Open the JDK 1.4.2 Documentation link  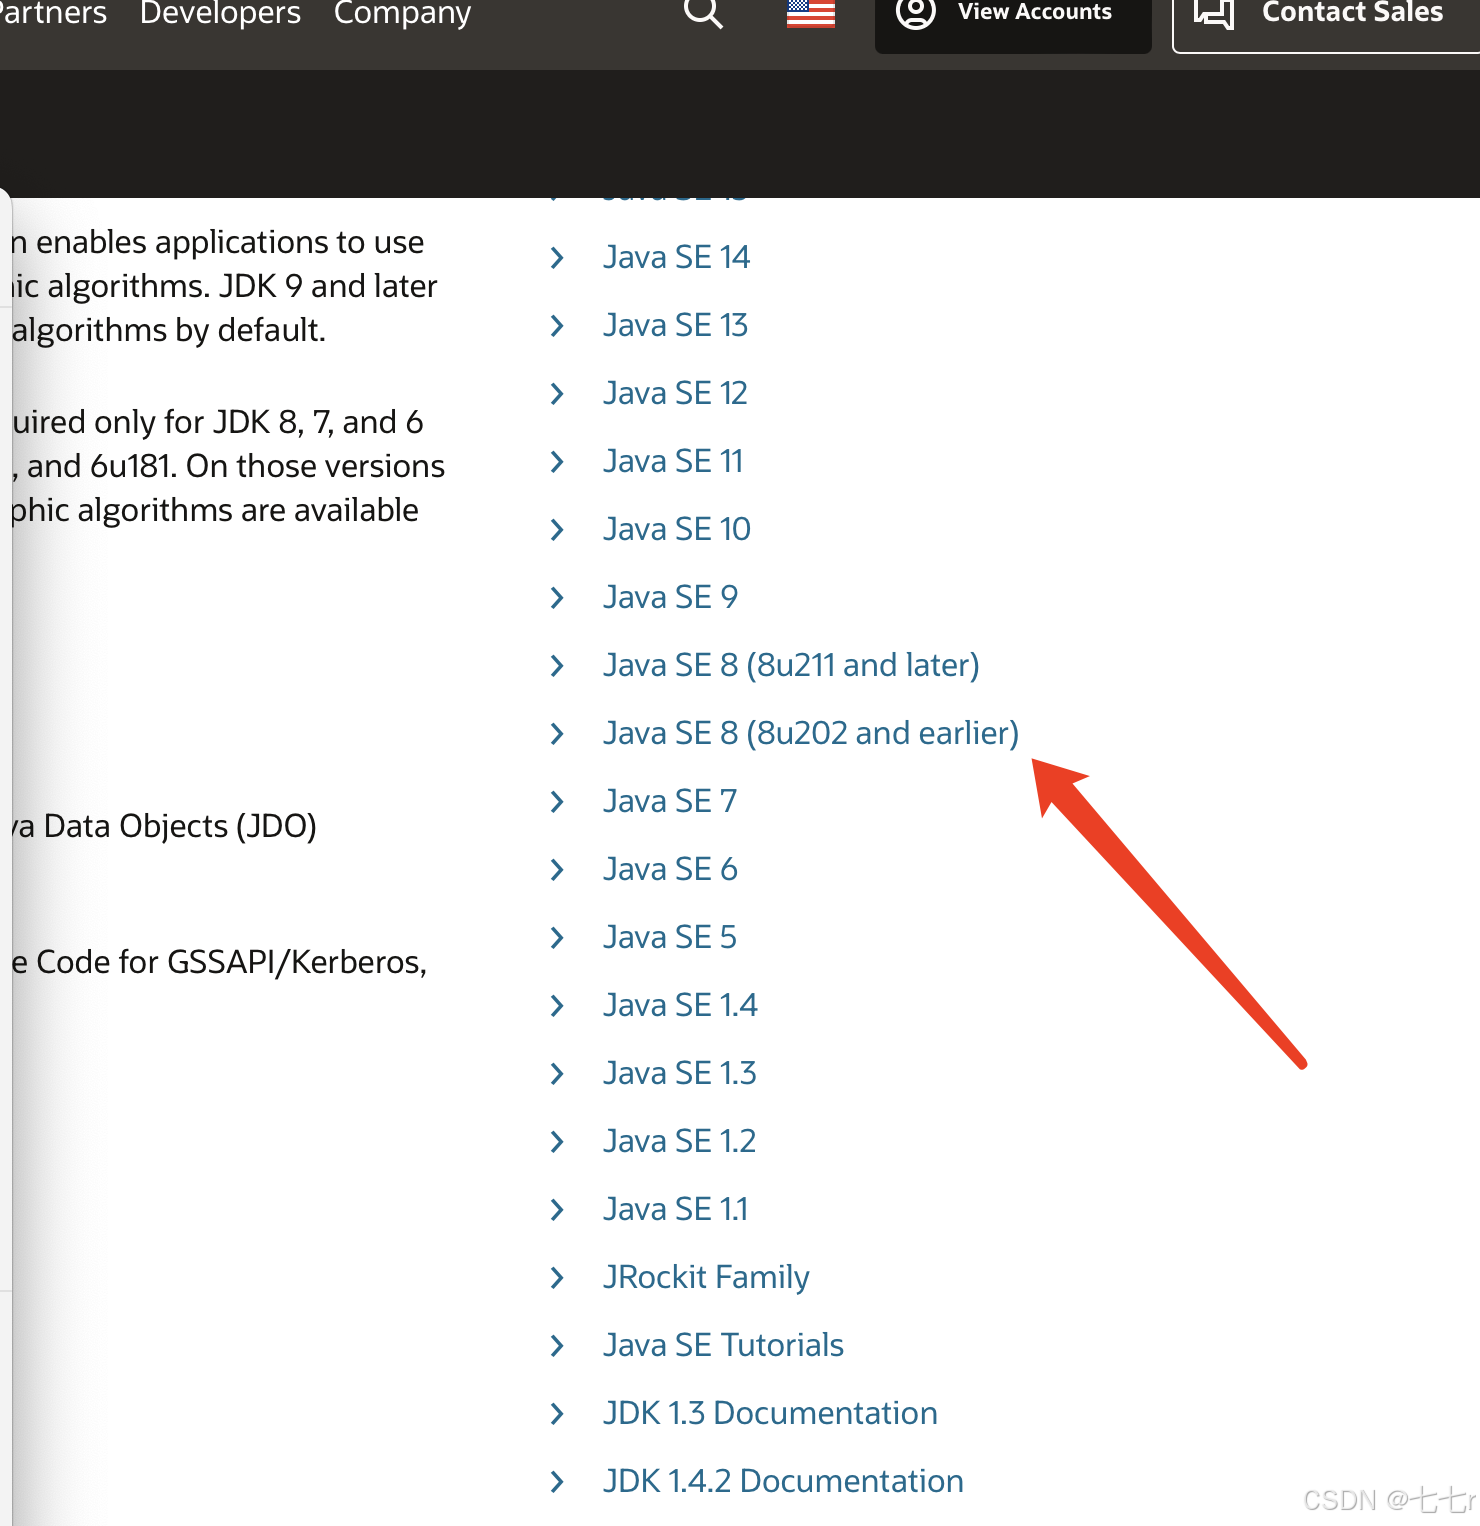[783, 1481]
